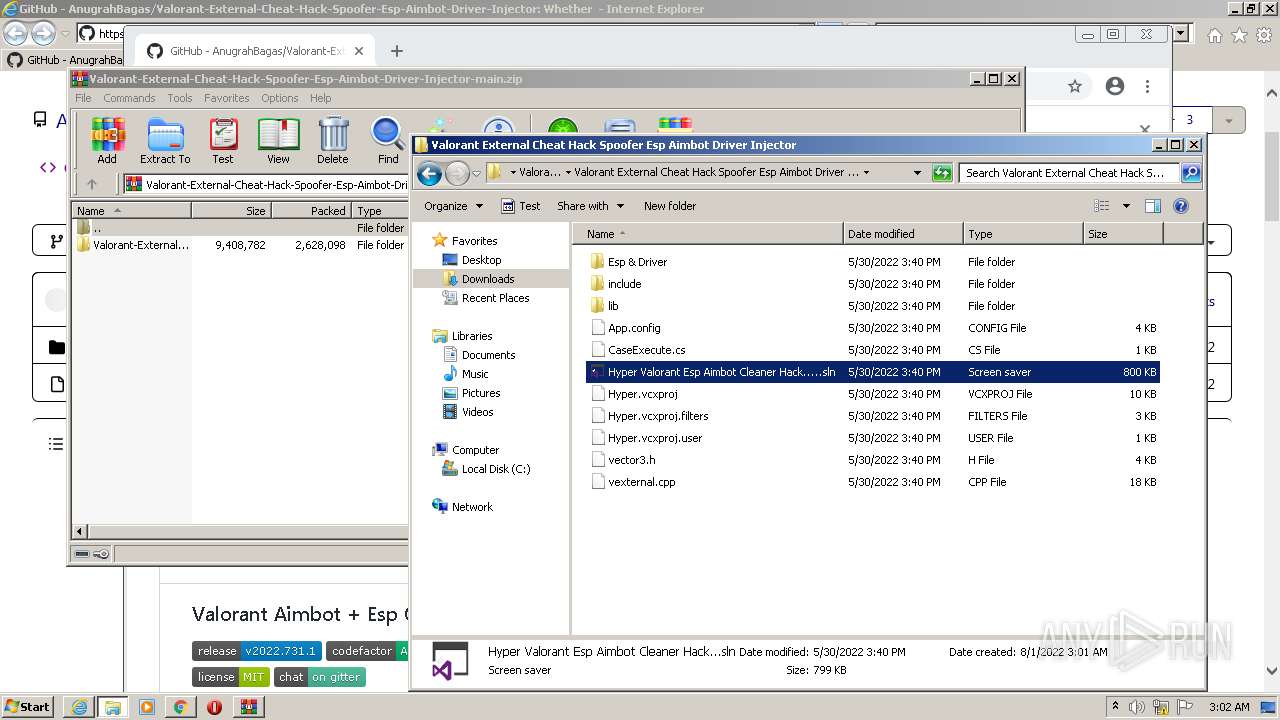Click the Chrome bookmark star icon
This screenshot has width=1280, height=720.
click(x=1075, y=86)
